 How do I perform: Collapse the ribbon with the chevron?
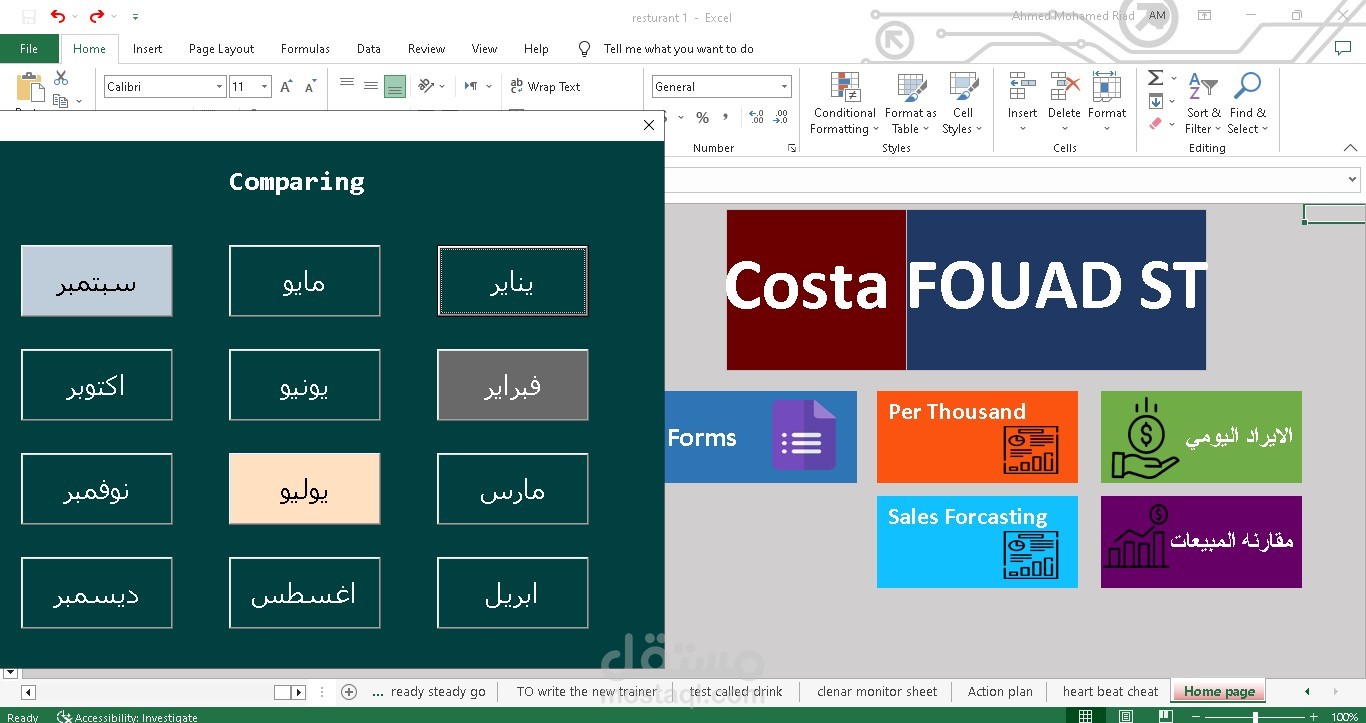point(1350,148)
